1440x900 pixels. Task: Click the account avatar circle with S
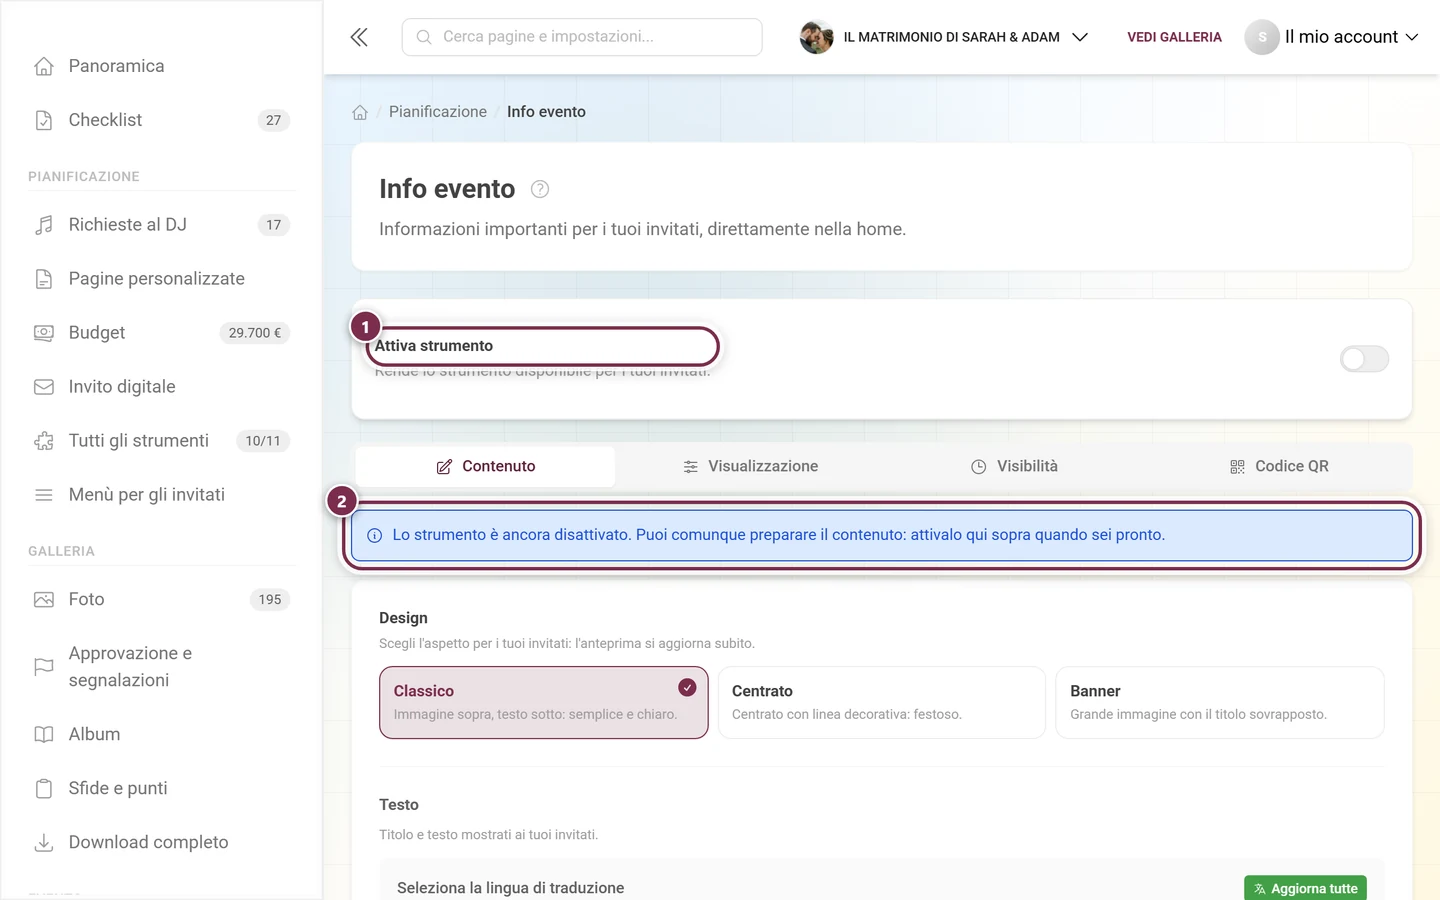point(1262,37)
